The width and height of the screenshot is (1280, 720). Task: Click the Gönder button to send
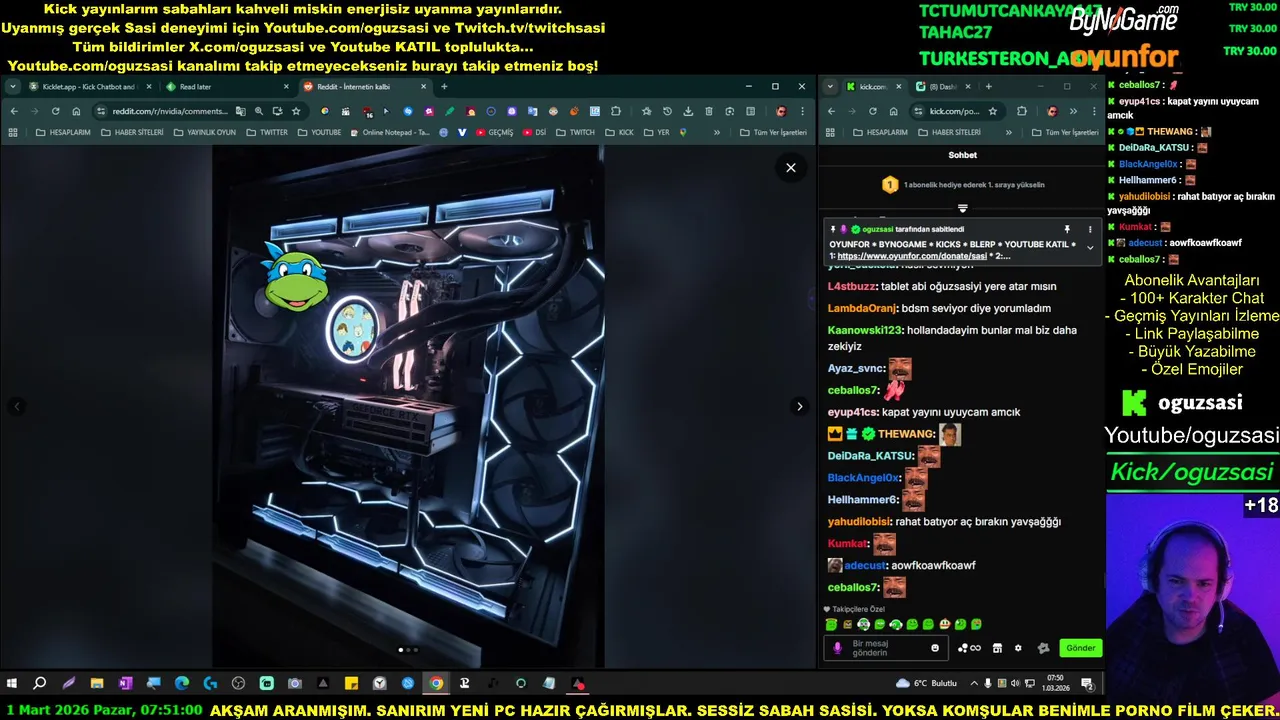click(1080, 648)
